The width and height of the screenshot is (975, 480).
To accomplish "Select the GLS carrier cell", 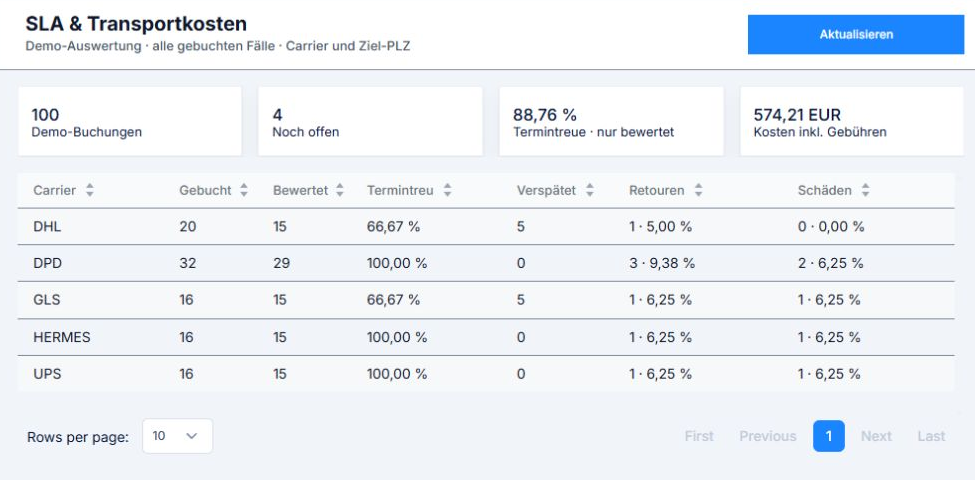I will (47, 300).
